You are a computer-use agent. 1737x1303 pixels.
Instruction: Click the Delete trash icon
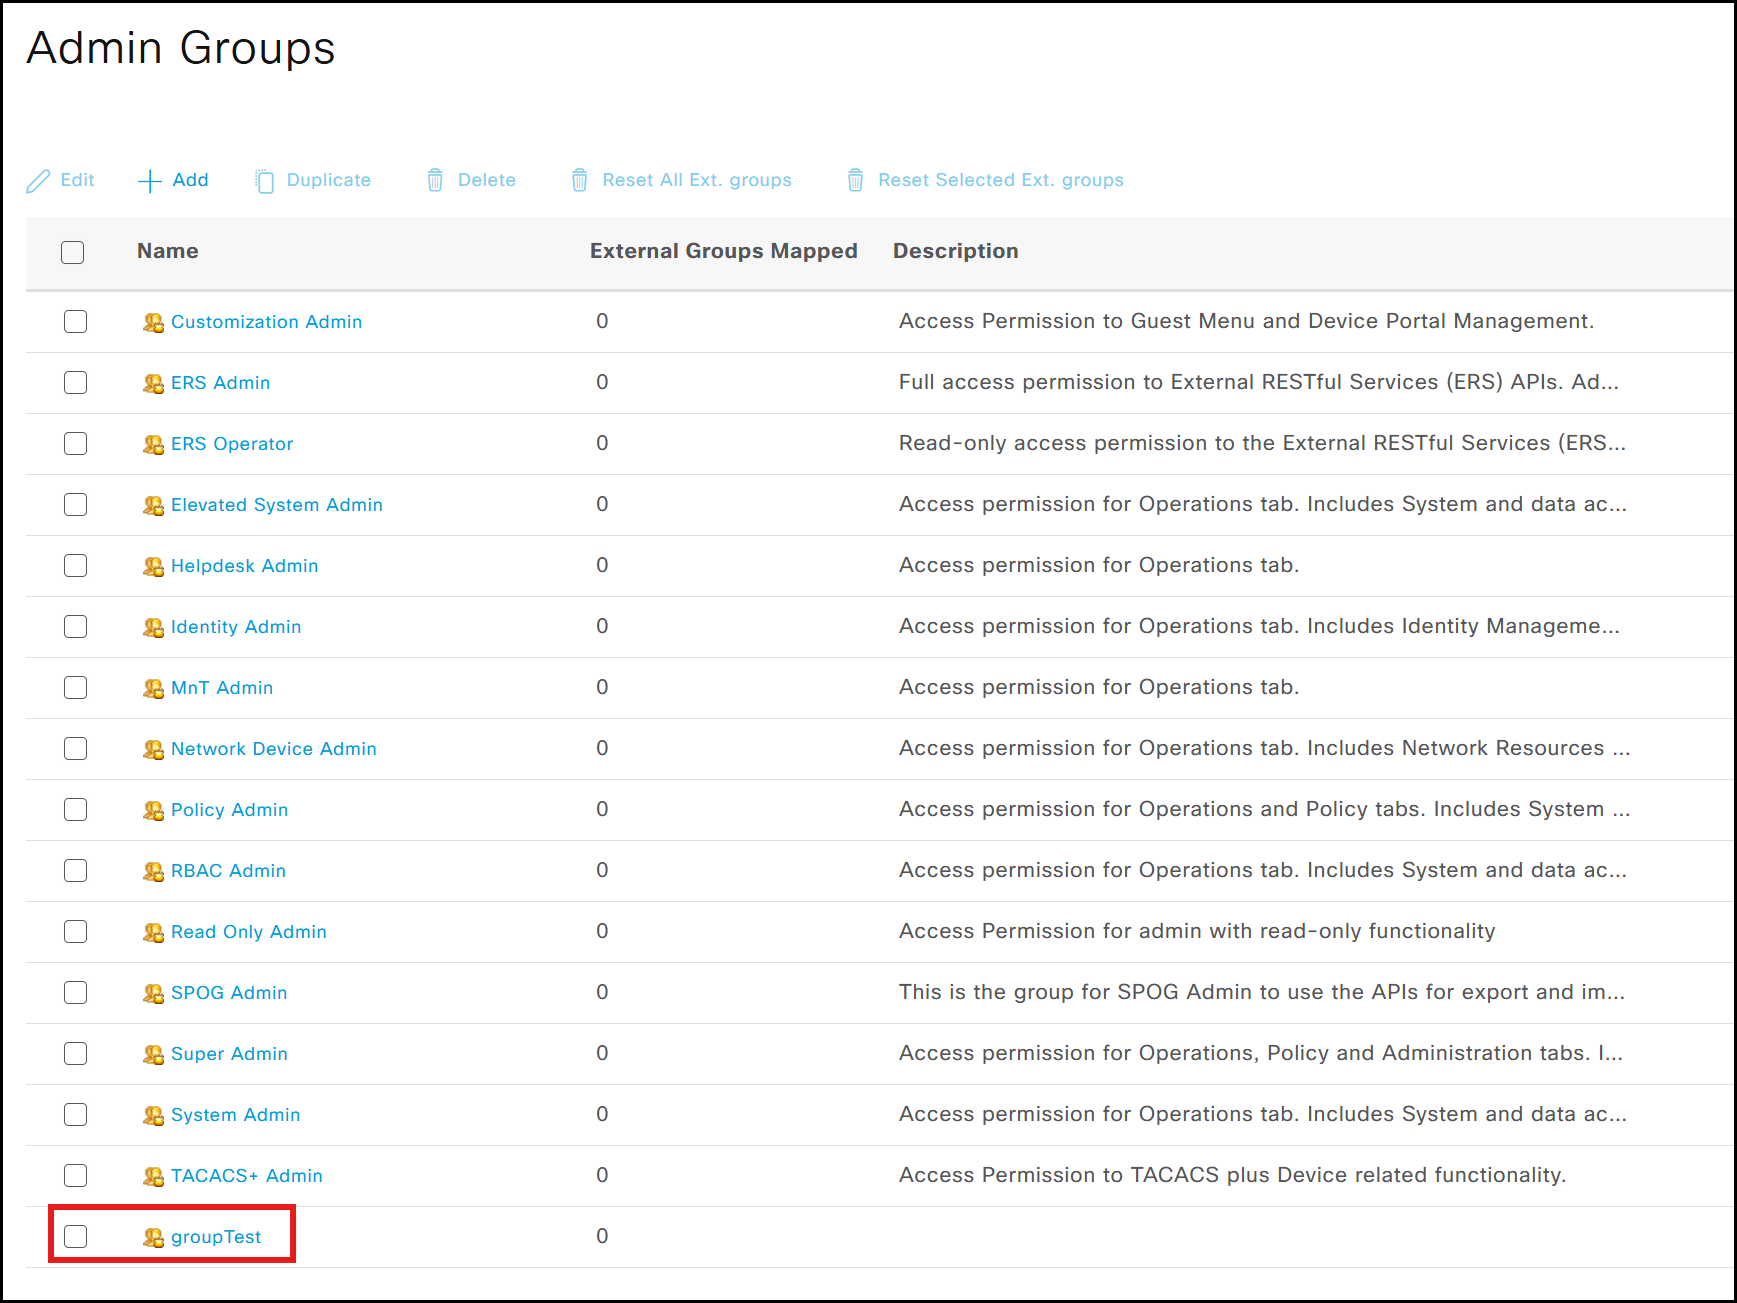tap(435, 181)
